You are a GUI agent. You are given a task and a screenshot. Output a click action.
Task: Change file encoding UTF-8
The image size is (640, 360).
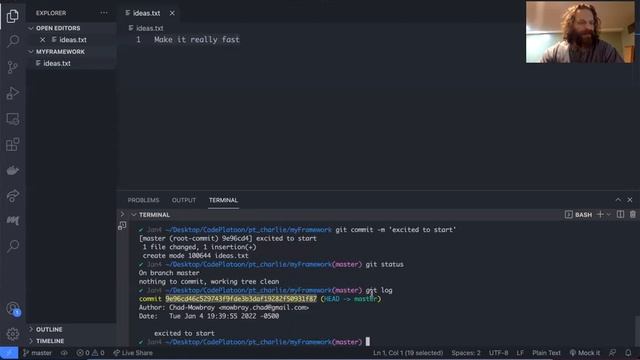pos(498,353)
